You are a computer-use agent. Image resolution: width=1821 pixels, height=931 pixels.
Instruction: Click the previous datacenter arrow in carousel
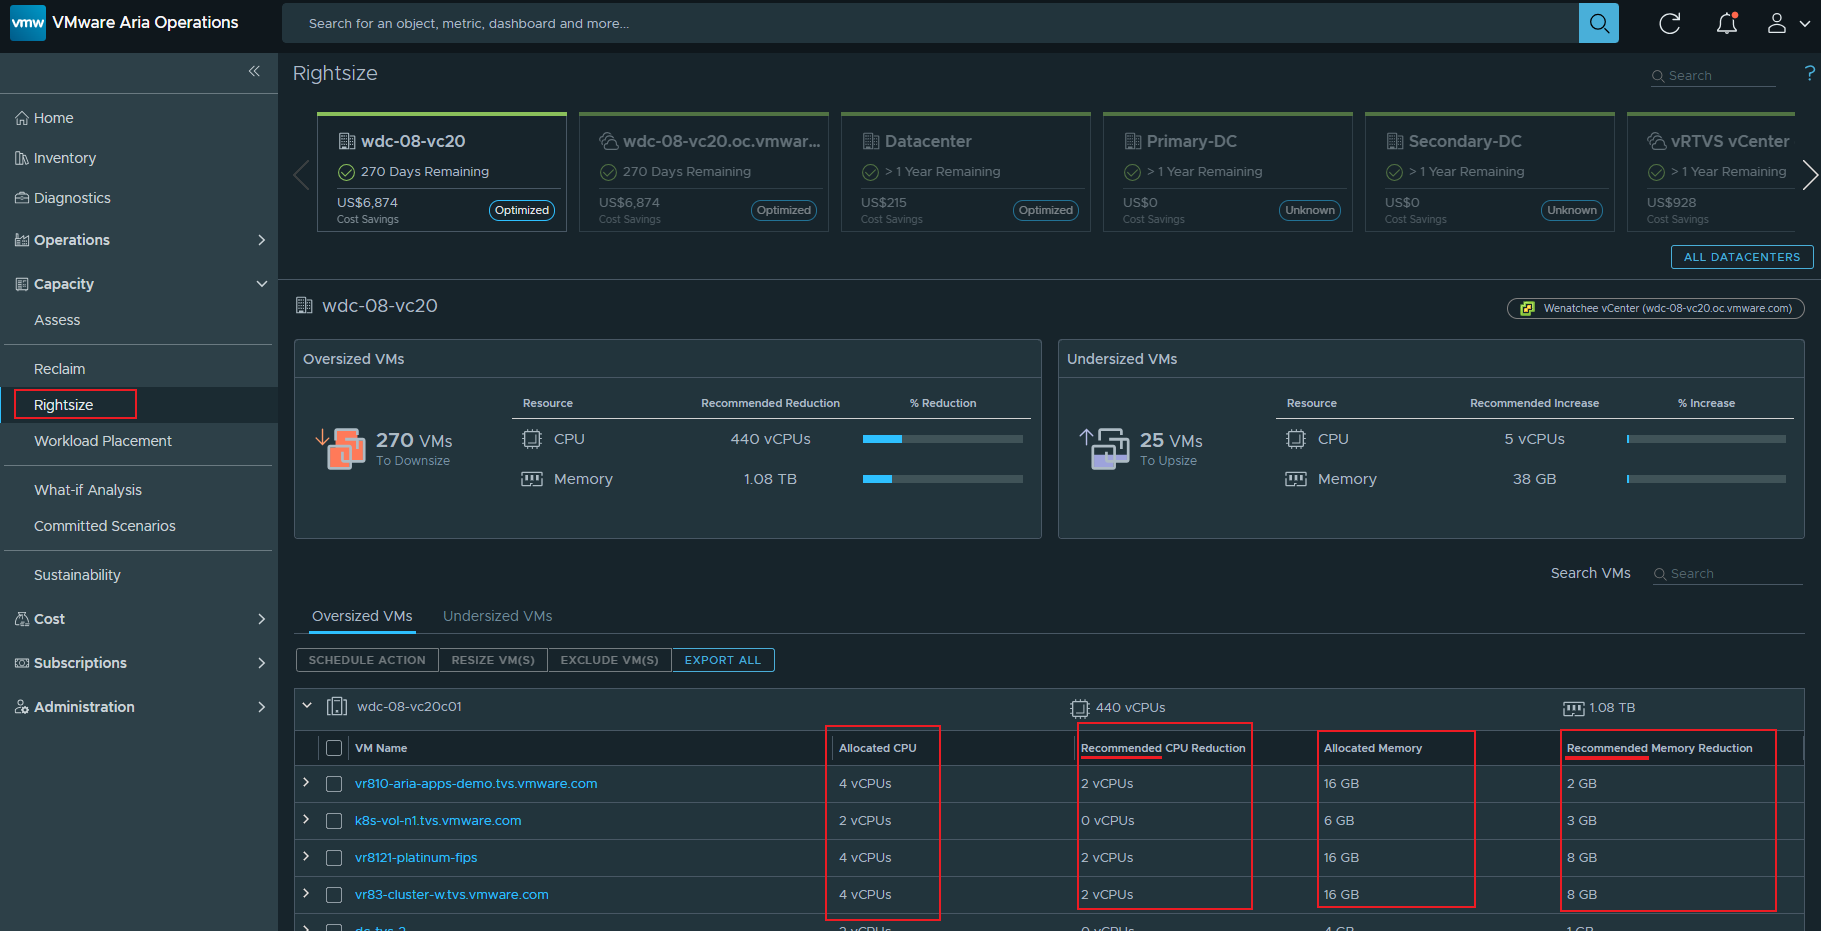(x=301, y=175)
